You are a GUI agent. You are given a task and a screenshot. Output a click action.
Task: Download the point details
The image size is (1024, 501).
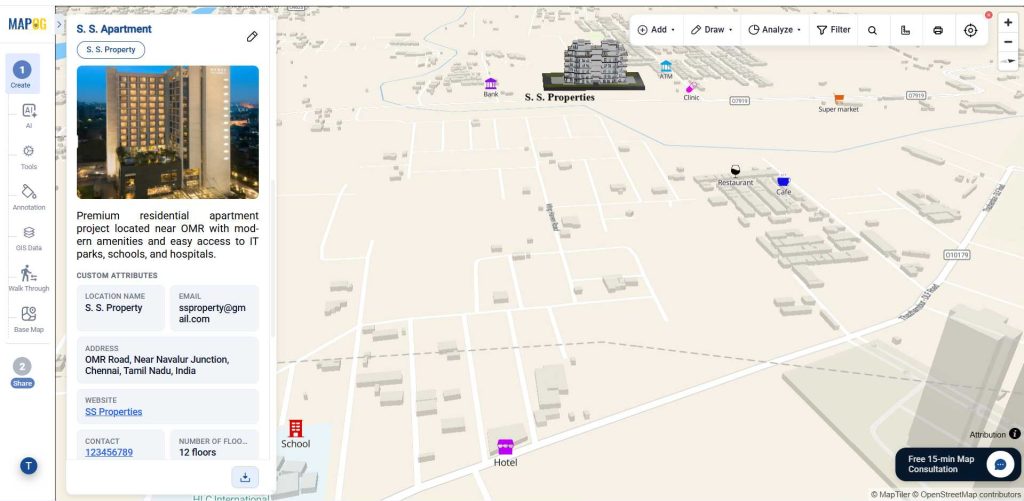point(245,477)
